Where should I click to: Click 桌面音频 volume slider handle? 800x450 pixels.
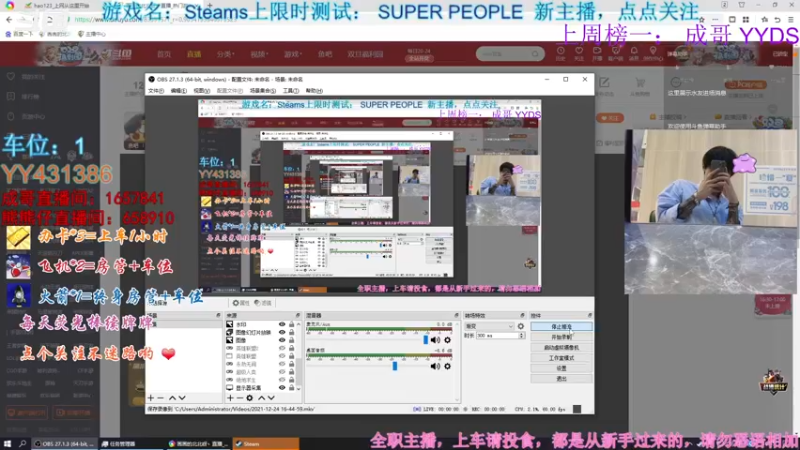point(394,366)
